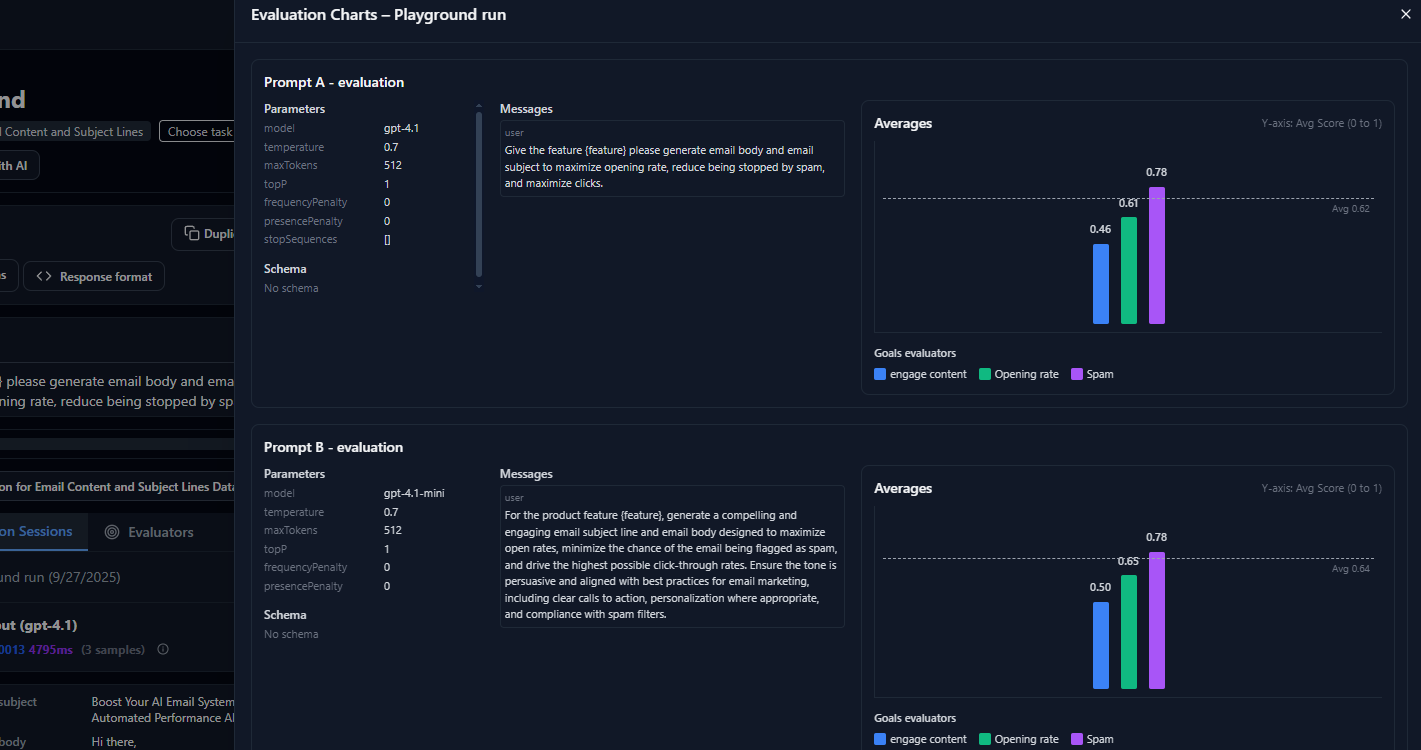Click the code icon on Response format button
The width and height of the screenshot is (1421, 750).
[42, 276]
